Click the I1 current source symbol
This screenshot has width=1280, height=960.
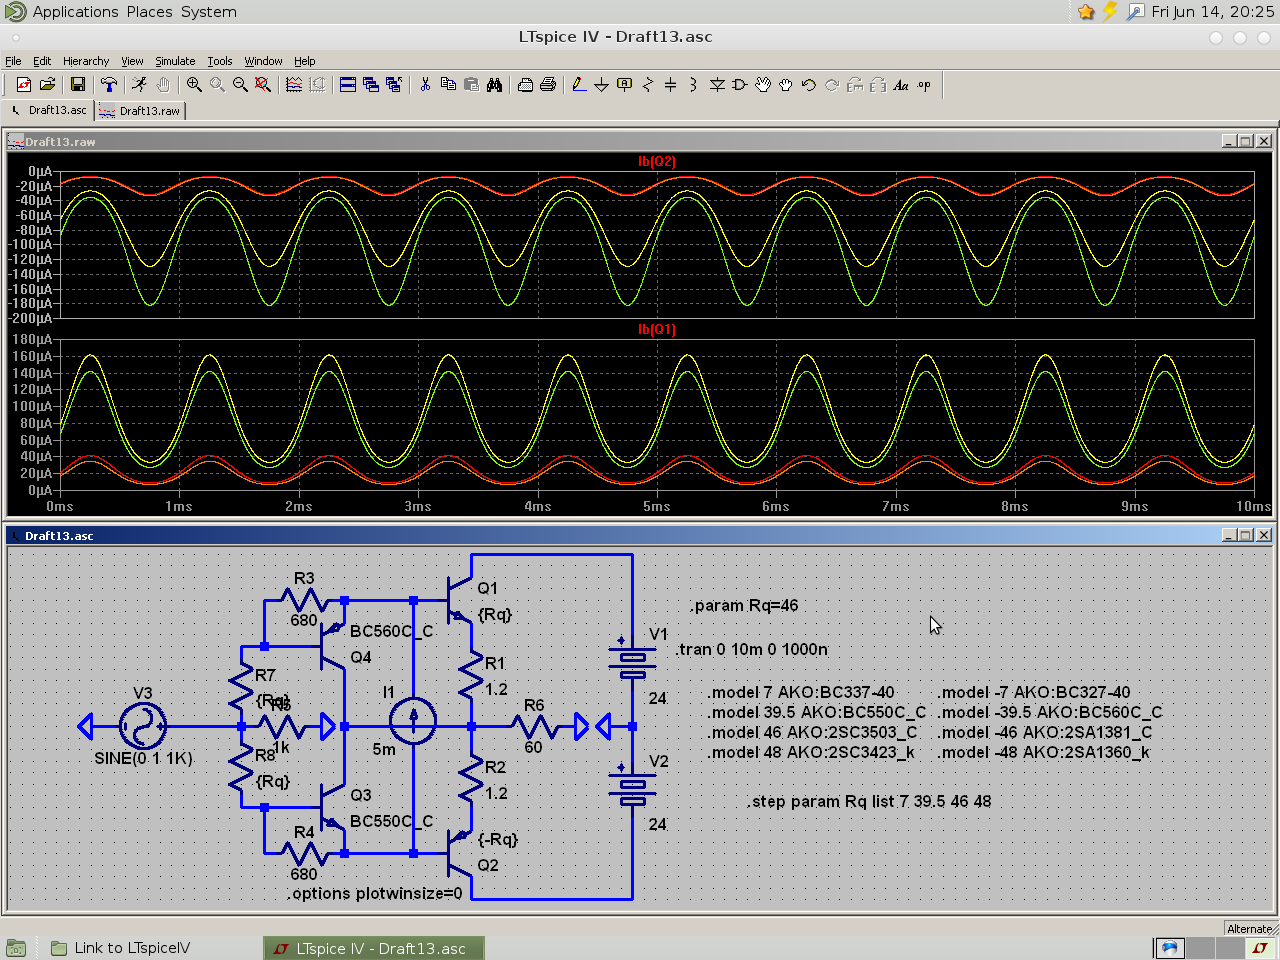pos(412,720)
